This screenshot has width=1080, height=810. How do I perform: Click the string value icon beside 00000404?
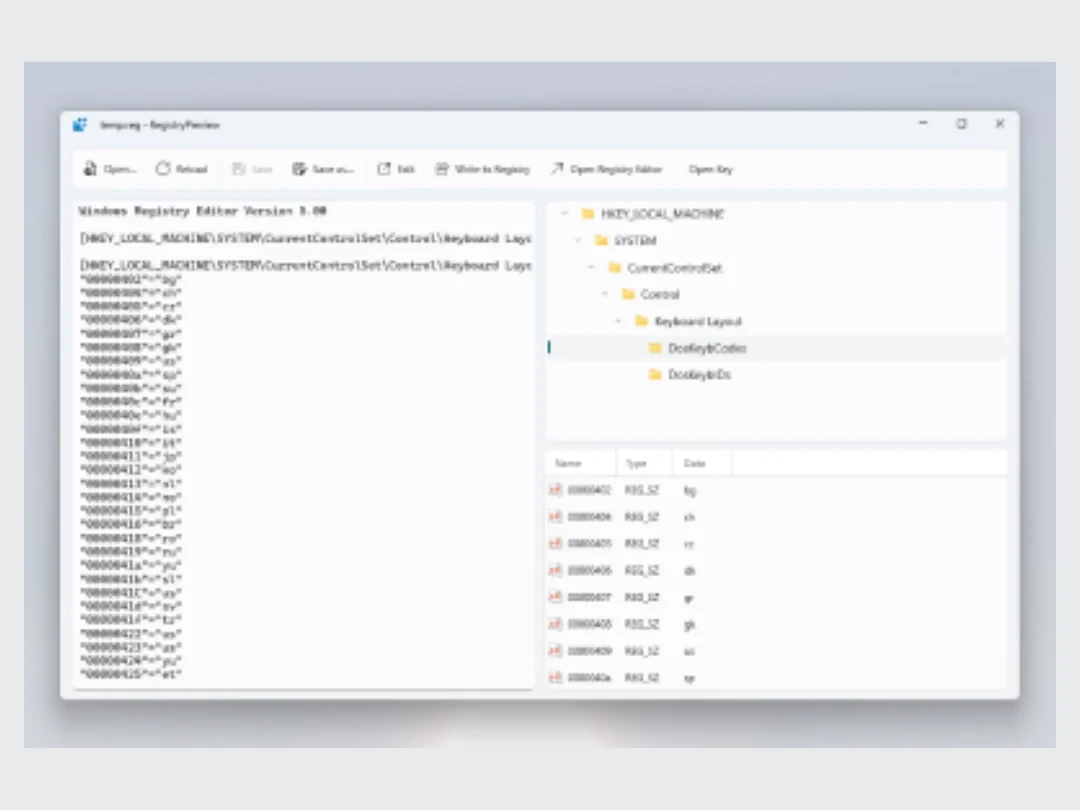(x=555, y=517)
